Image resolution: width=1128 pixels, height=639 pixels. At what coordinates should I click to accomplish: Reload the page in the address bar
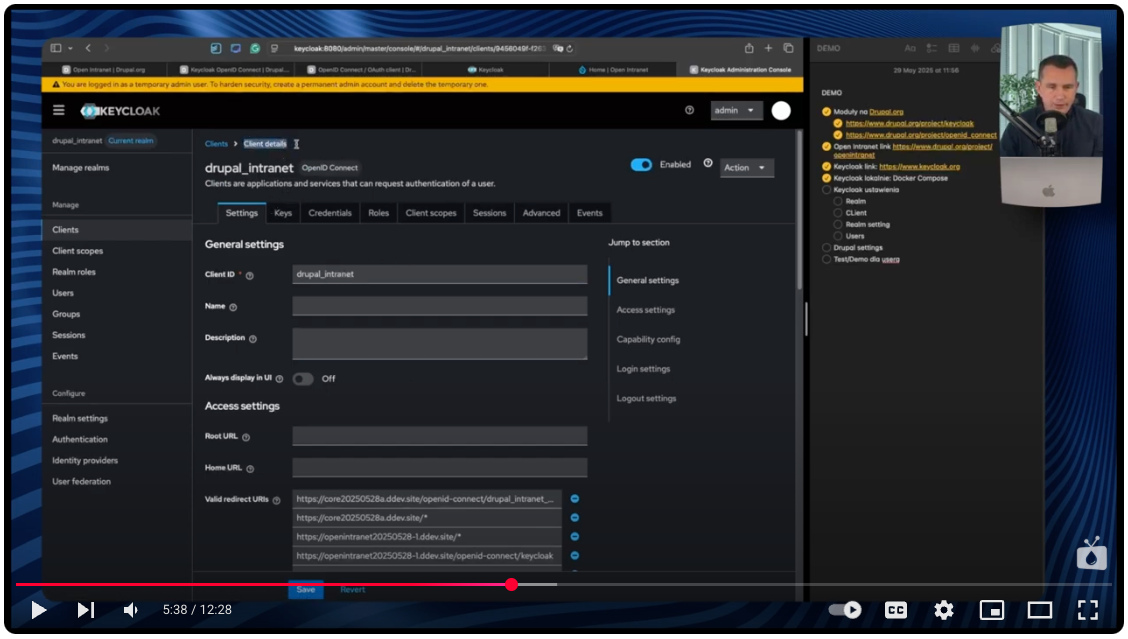click(x=570, y=49)
